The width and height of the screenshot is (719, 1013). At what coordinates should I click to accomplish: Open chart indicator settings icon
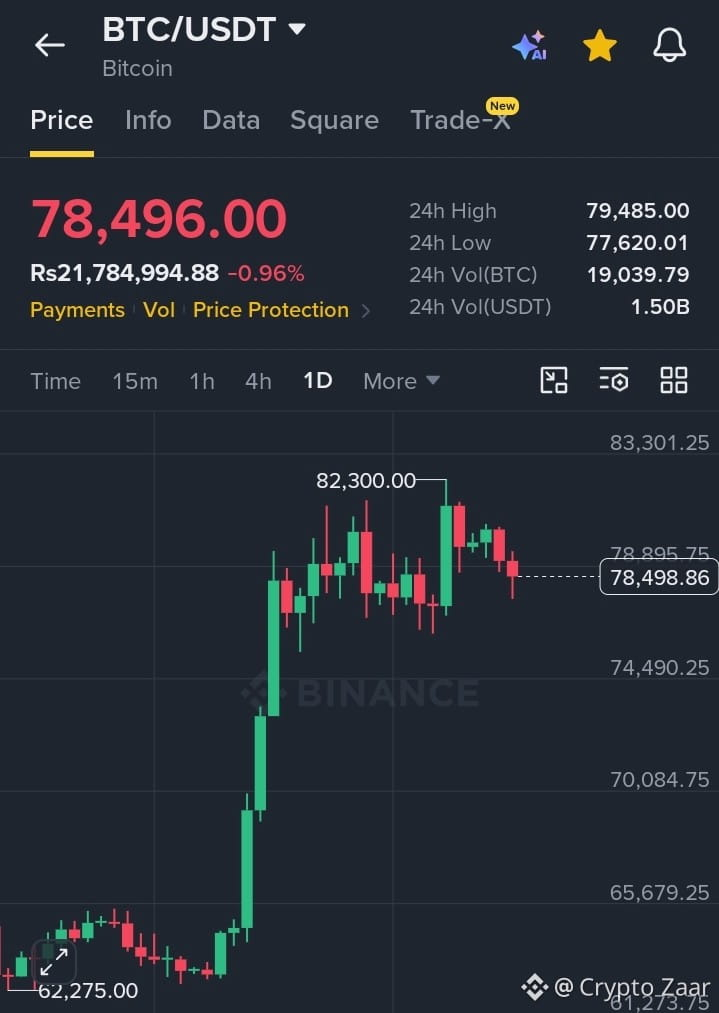(x=614, y=380)
